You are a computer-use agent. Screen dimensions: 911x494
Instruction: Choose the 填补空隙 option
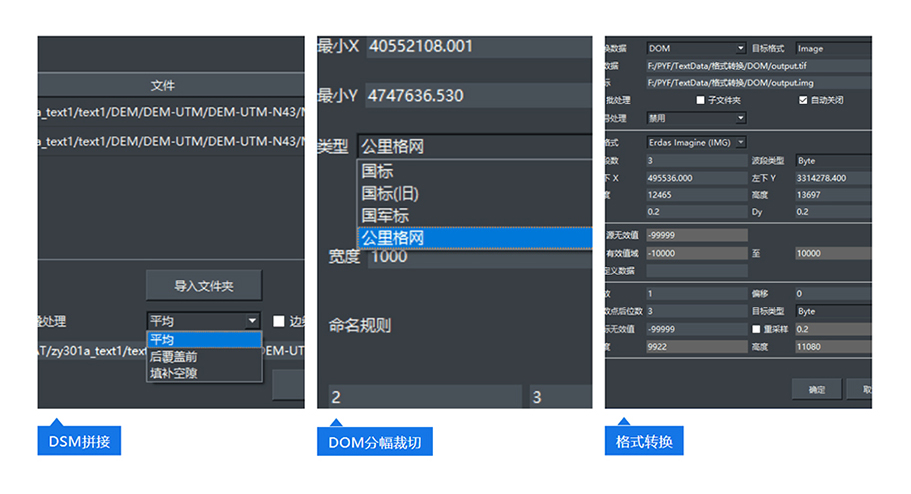click(x=174, y=373)
